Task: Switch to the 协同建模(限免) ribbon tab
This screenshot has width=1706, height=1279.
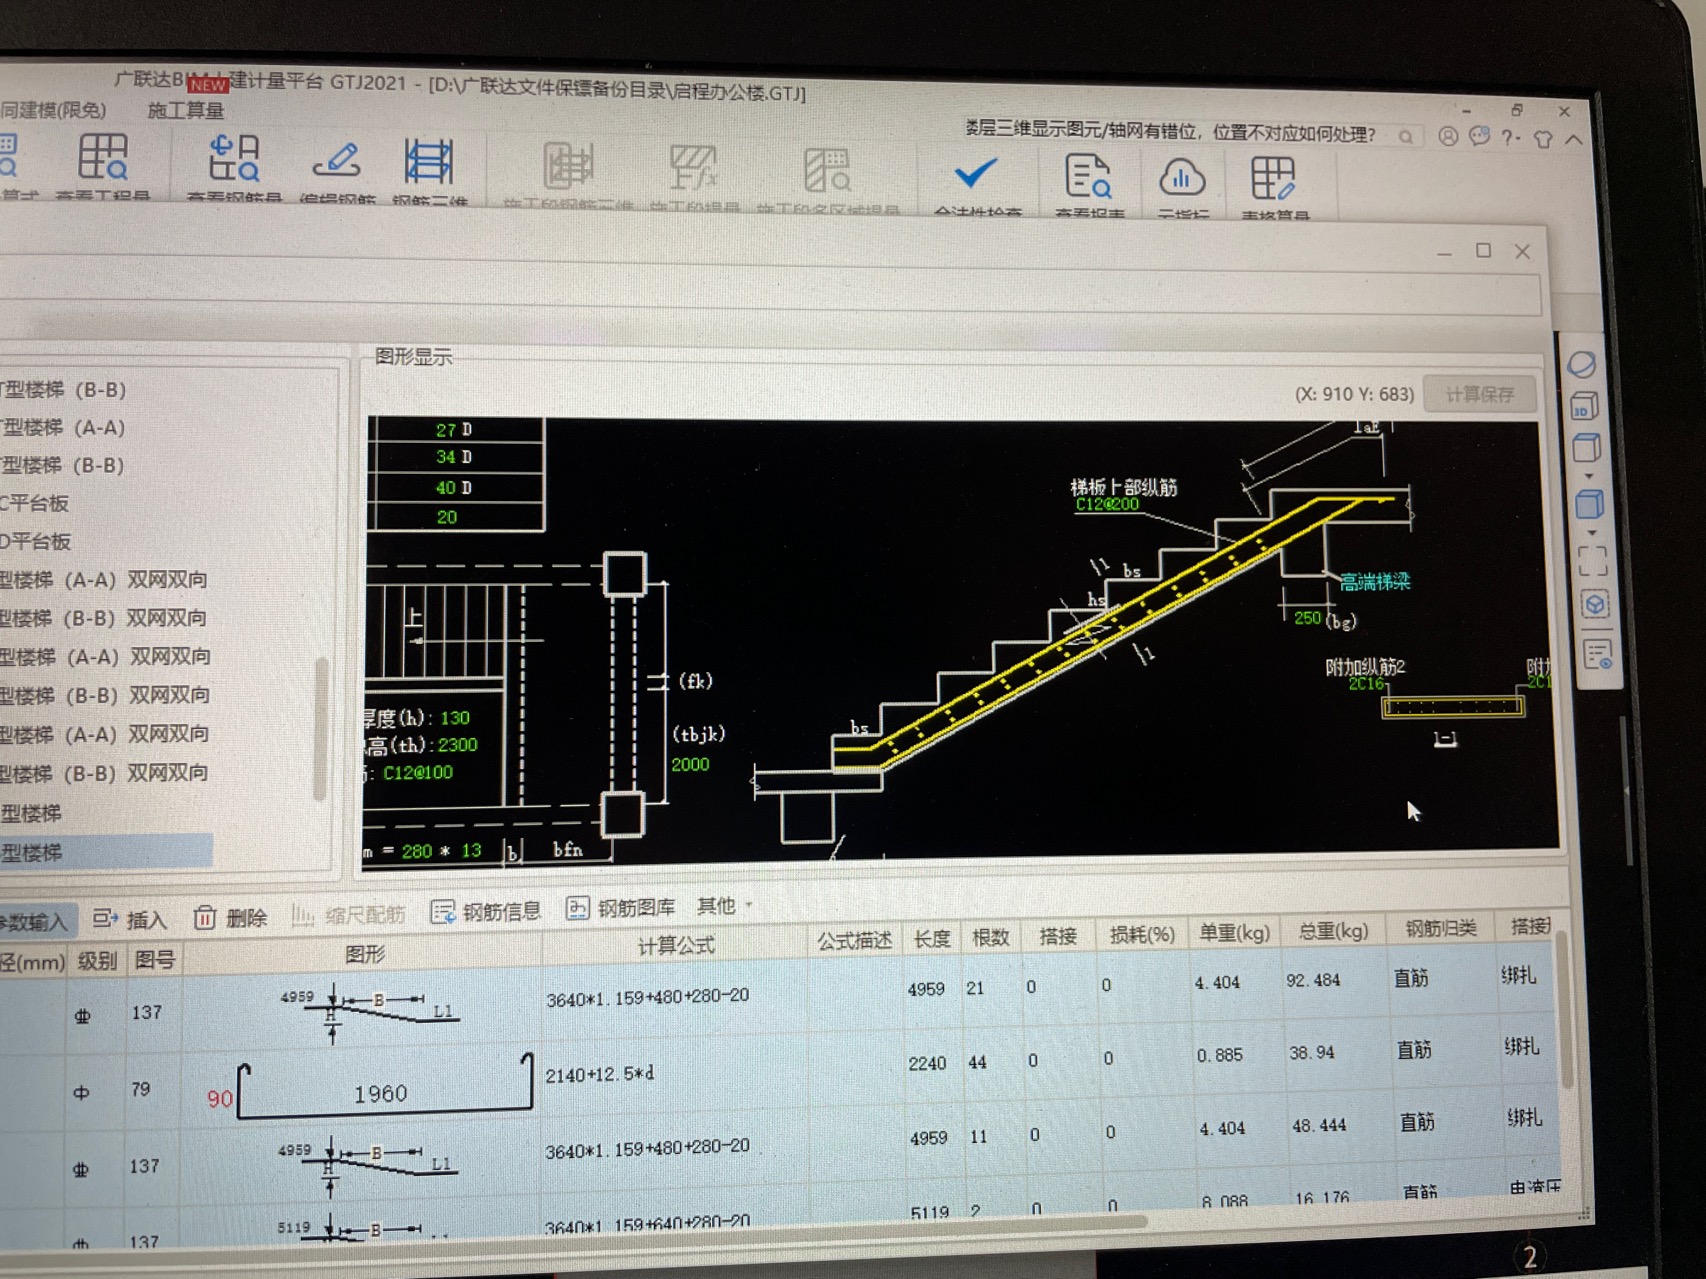Action: 52,110
